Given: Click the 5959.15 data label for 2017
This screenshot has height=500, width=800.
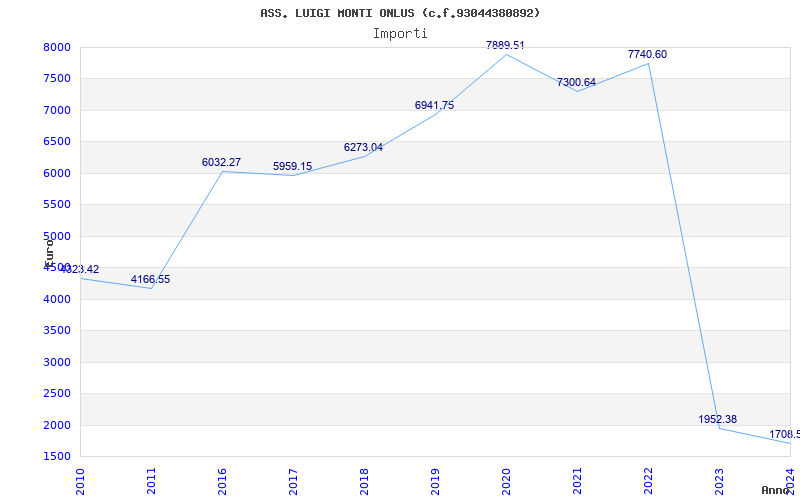Looking at the screenshot, I should (292, 166).
